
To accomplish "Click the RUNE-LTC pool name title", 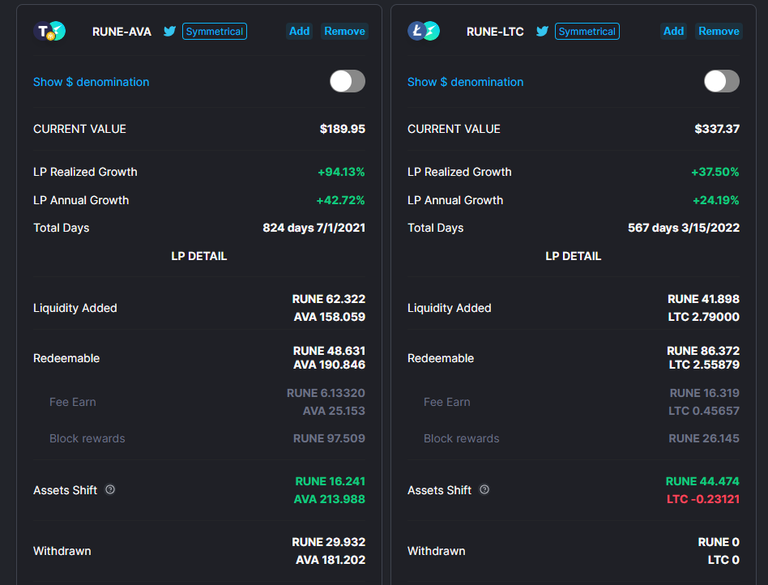I will click(495, 32).
